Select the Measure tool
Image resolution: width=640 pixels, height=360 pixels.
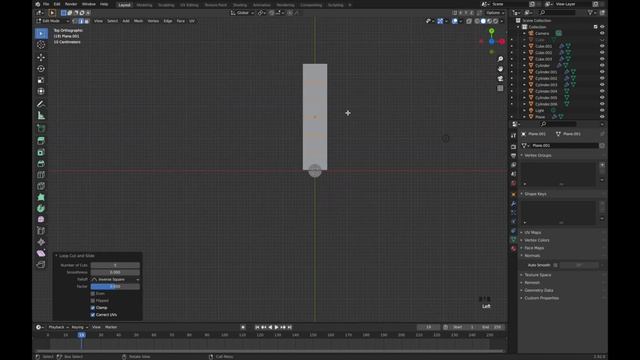tap(41, 116)
